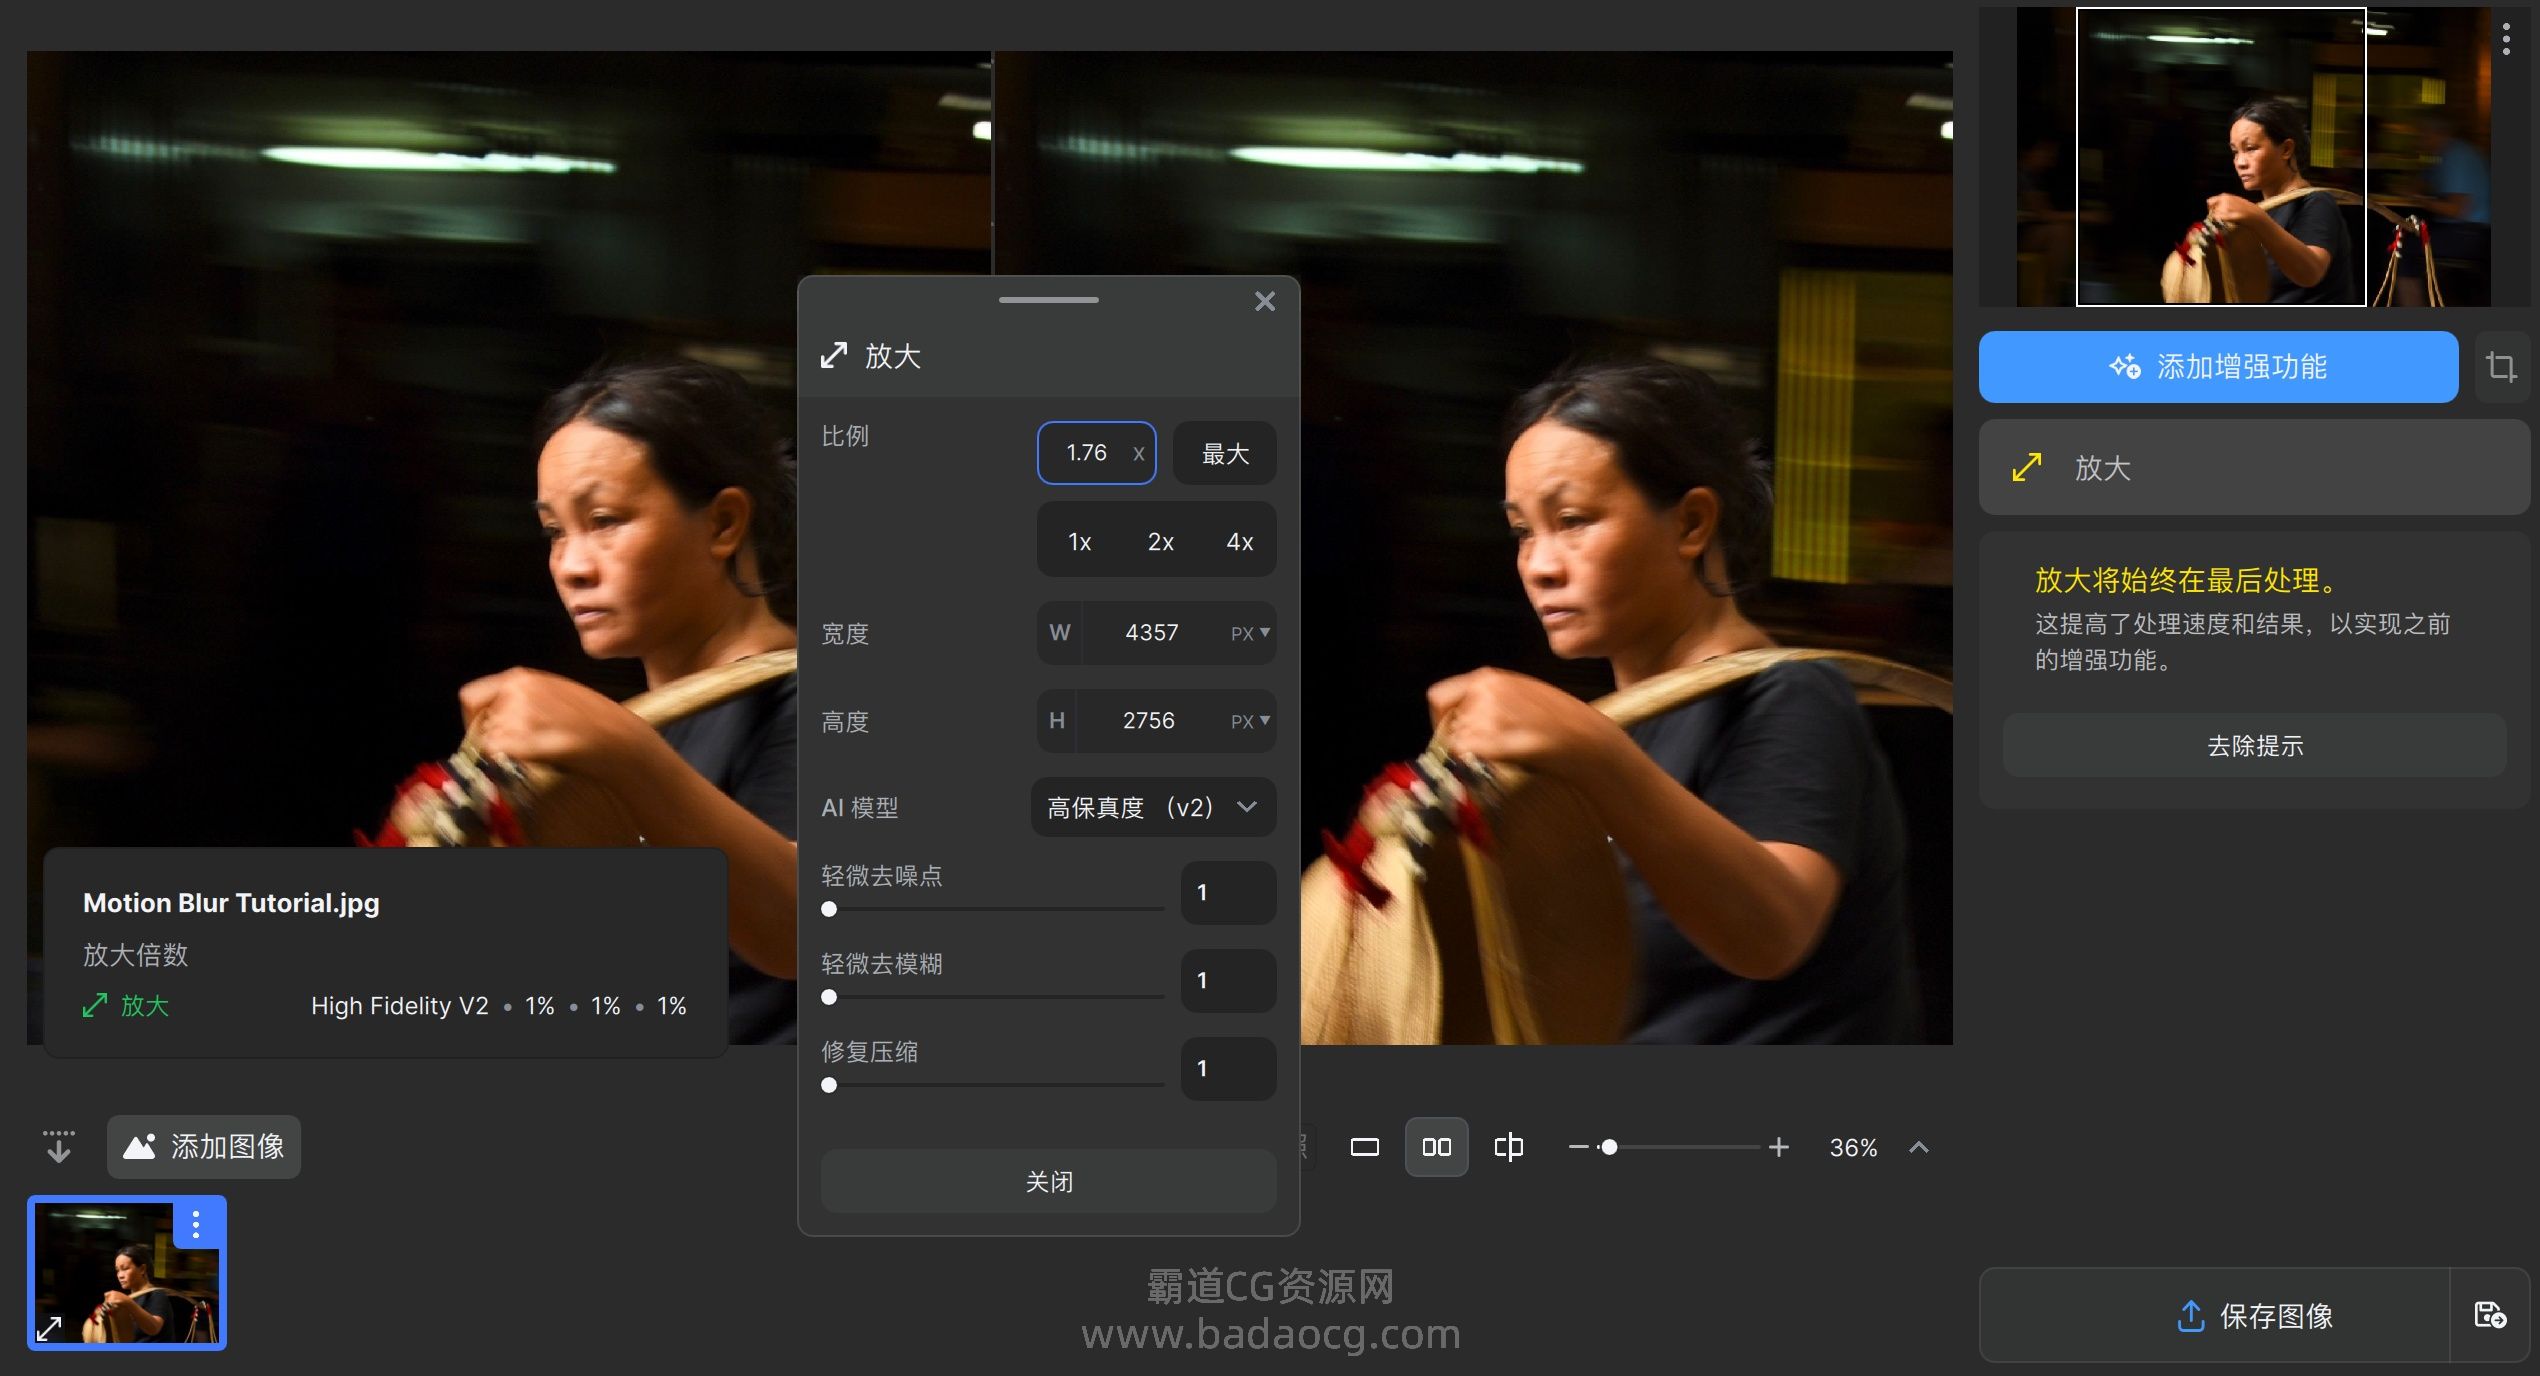Click the height field showing 2756
Viewport: 2540px width, 1376px height.
(1148, 720)
